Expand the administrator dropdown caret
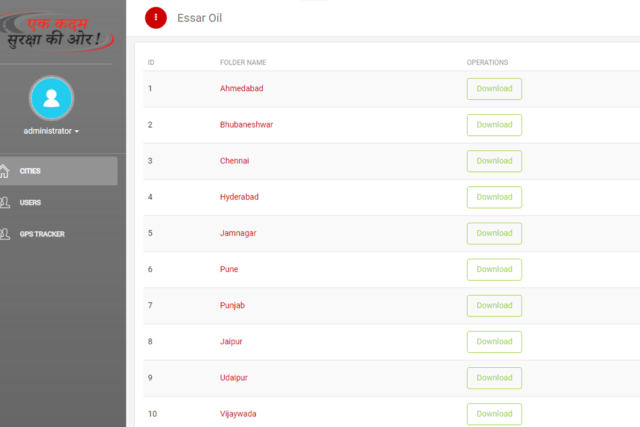640x427 pixels. point(77,131)
